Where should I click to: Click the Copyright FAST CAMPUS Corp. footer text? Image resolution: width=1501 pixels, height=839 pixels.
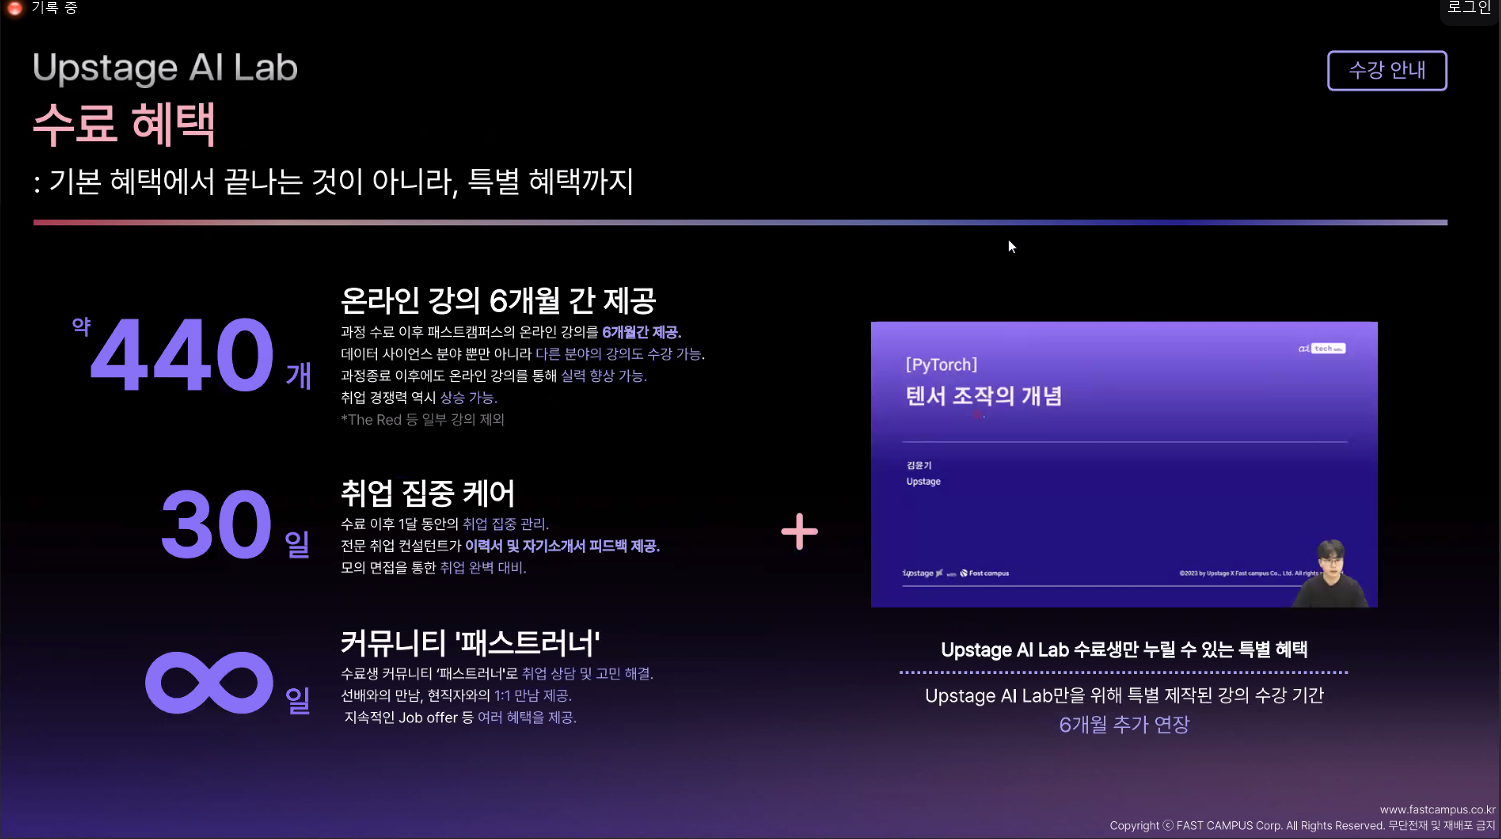click(1302, 826)
